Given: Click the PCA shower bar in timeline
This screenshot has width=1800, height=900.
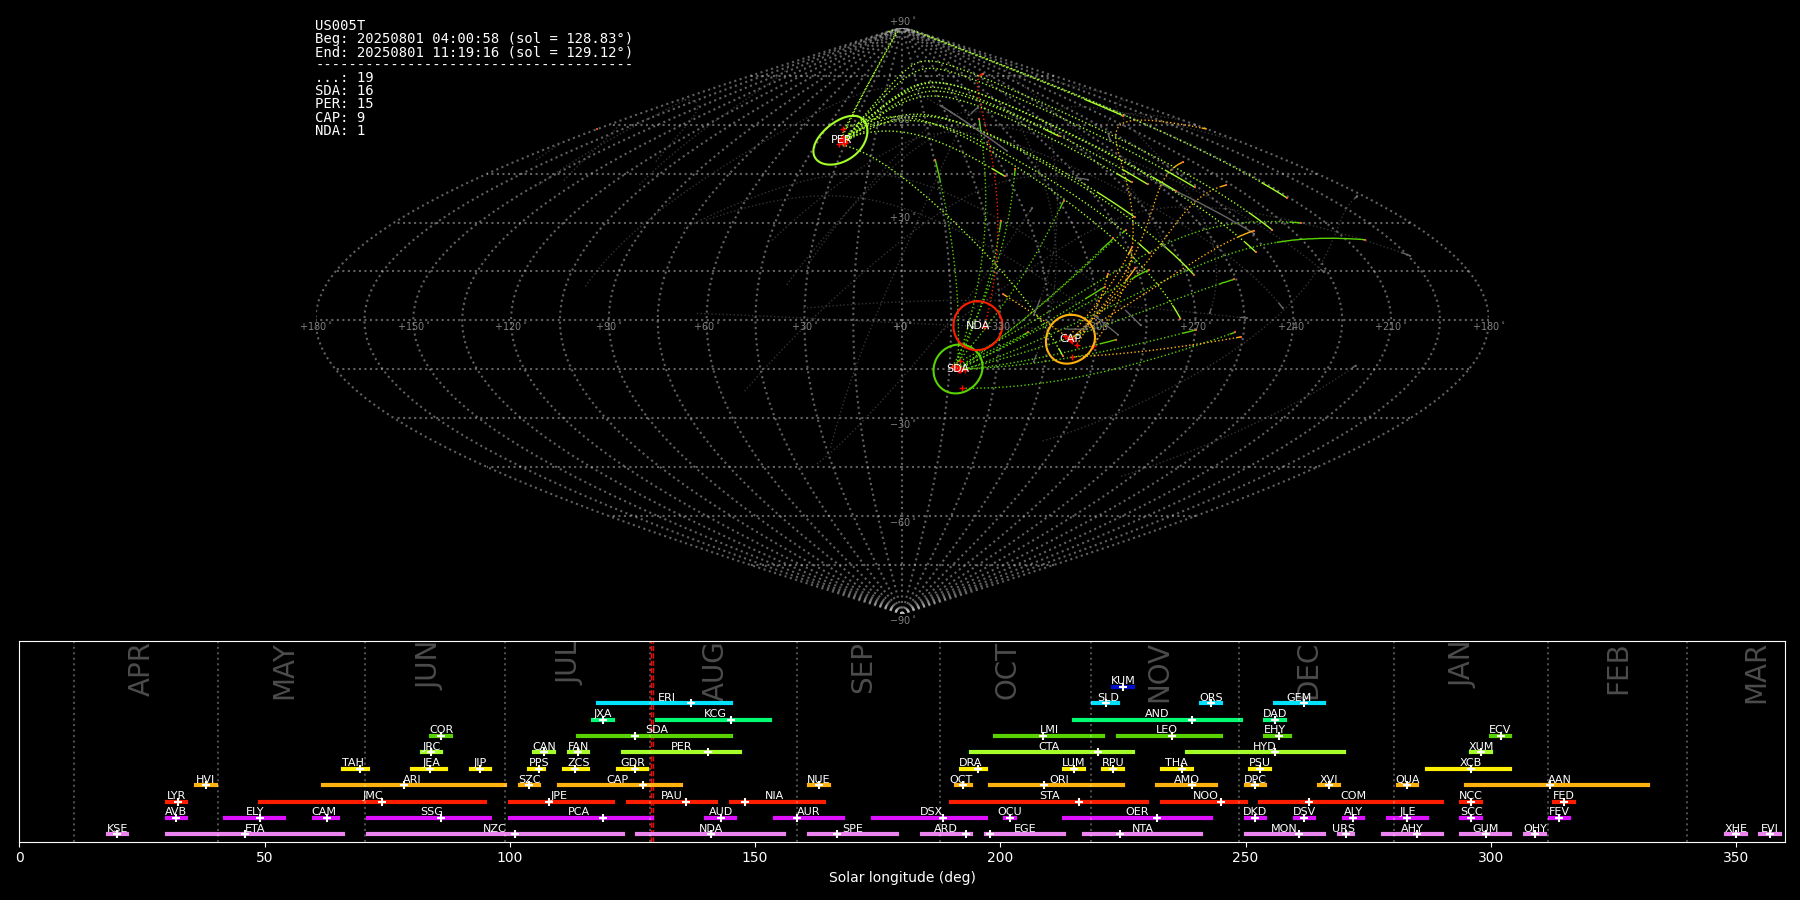Looking at the screenshot, I should tap(580, 818).
